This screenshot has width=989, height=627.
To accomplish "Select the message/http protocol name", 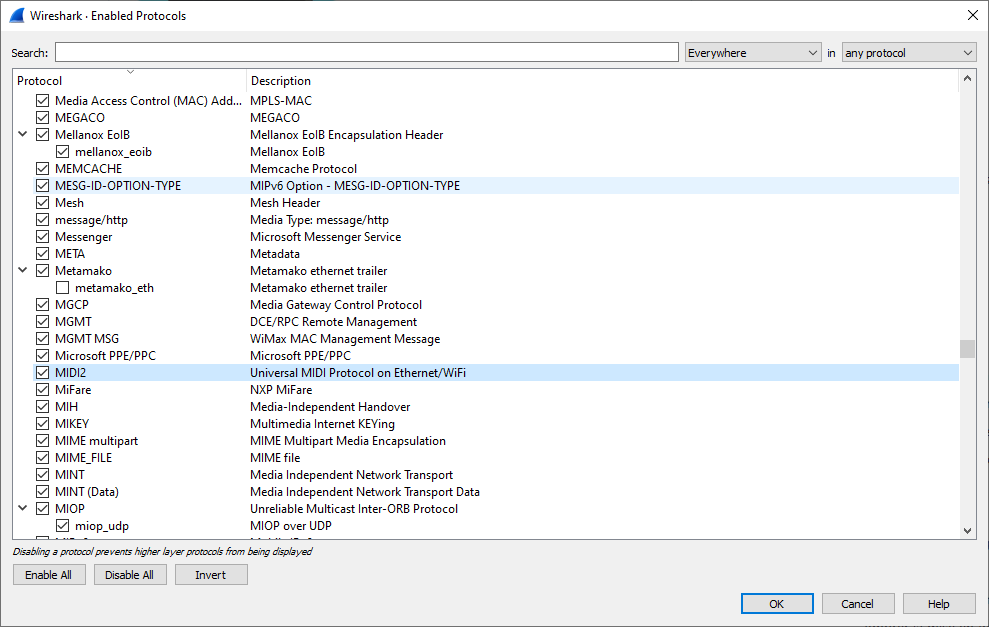I will click(x=91, y=220).
